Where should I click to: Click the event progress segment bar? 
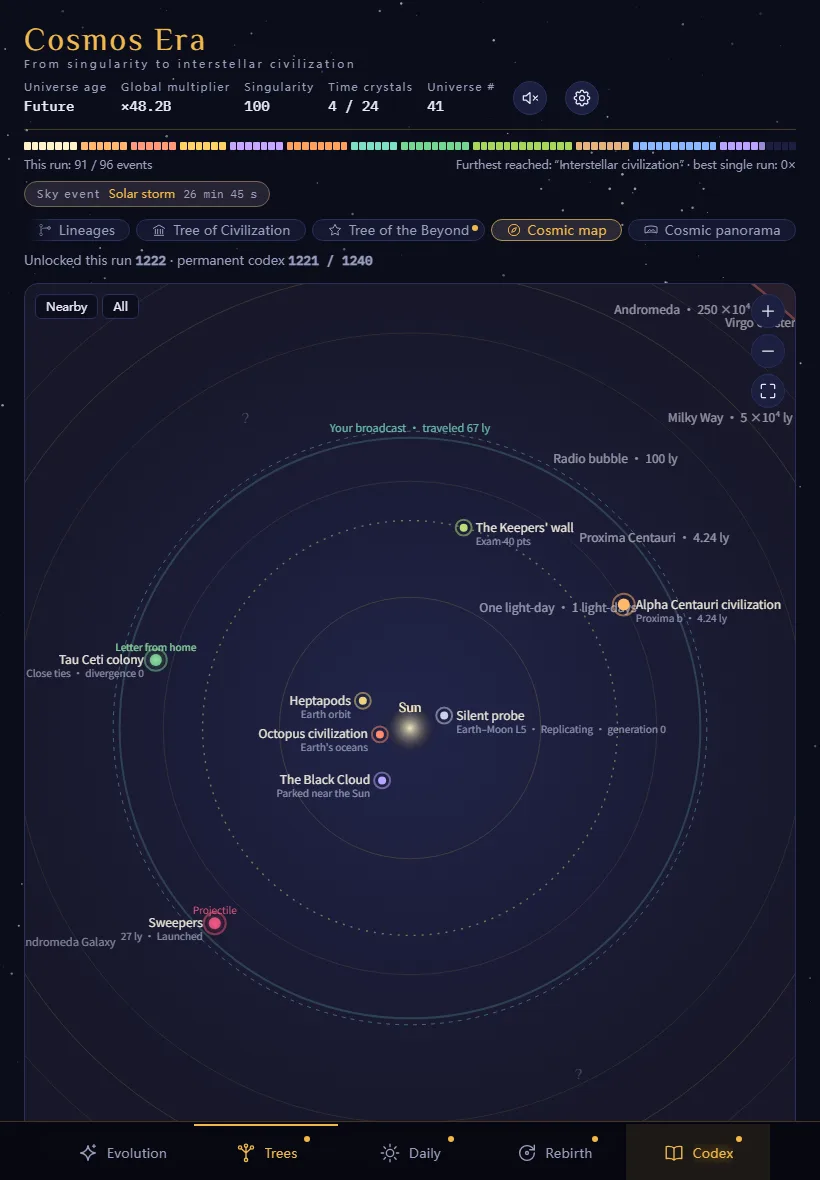[x=410, y=146]
